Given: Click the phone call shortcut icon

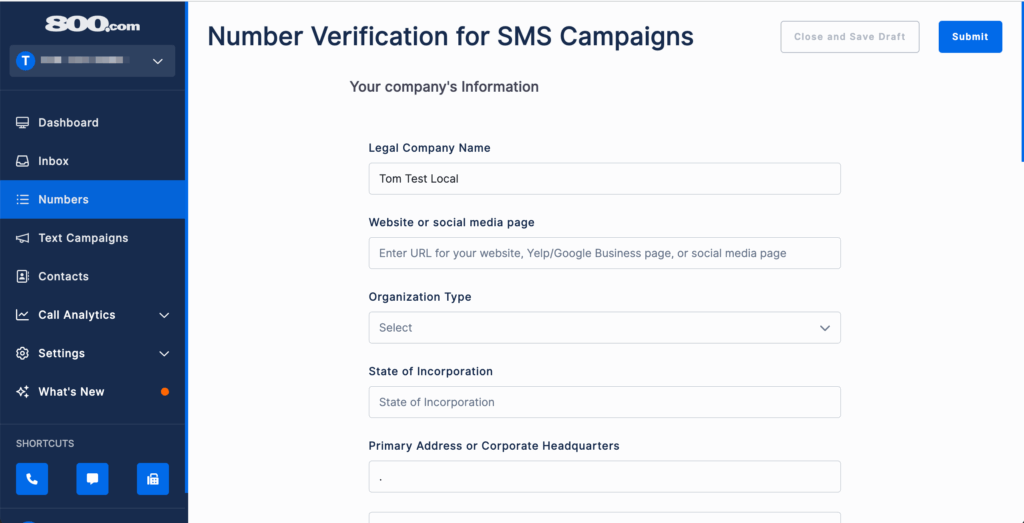Looking at the screenshot, I should 31,479.
